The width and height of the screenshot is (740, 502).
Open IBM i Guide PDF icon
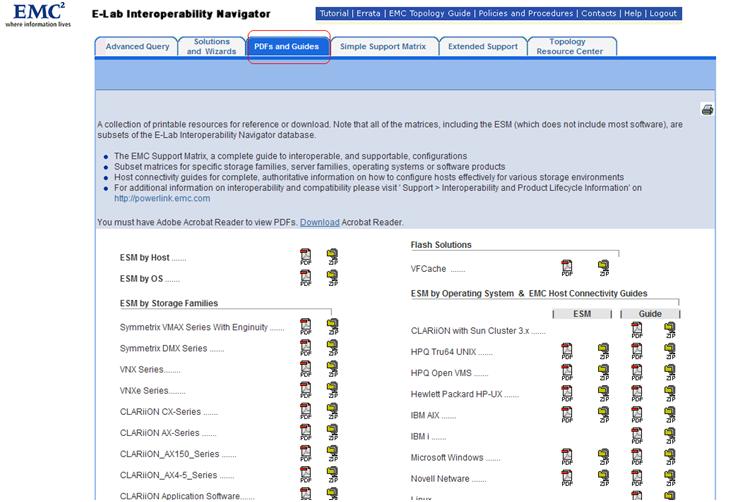pos(637,436)
